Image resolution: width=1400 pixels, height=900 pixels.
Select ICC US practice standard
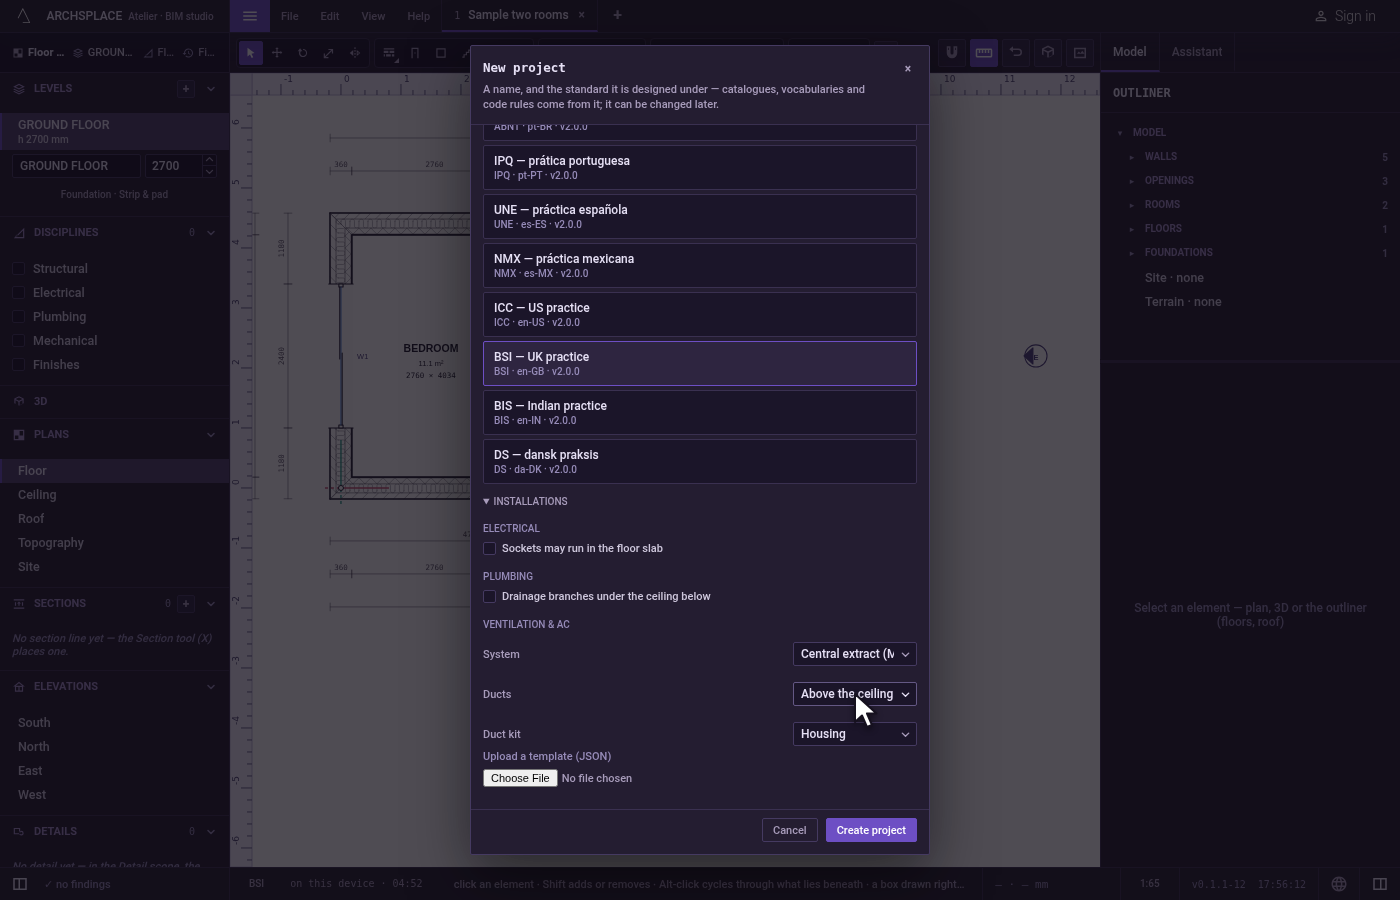click(x=699, y=314)
